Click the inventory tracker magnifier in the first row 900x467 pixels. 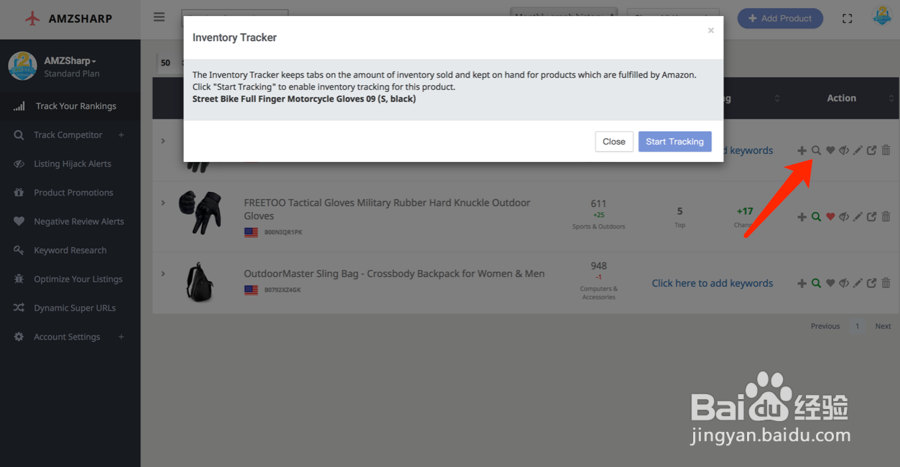[x=816, y=150]
